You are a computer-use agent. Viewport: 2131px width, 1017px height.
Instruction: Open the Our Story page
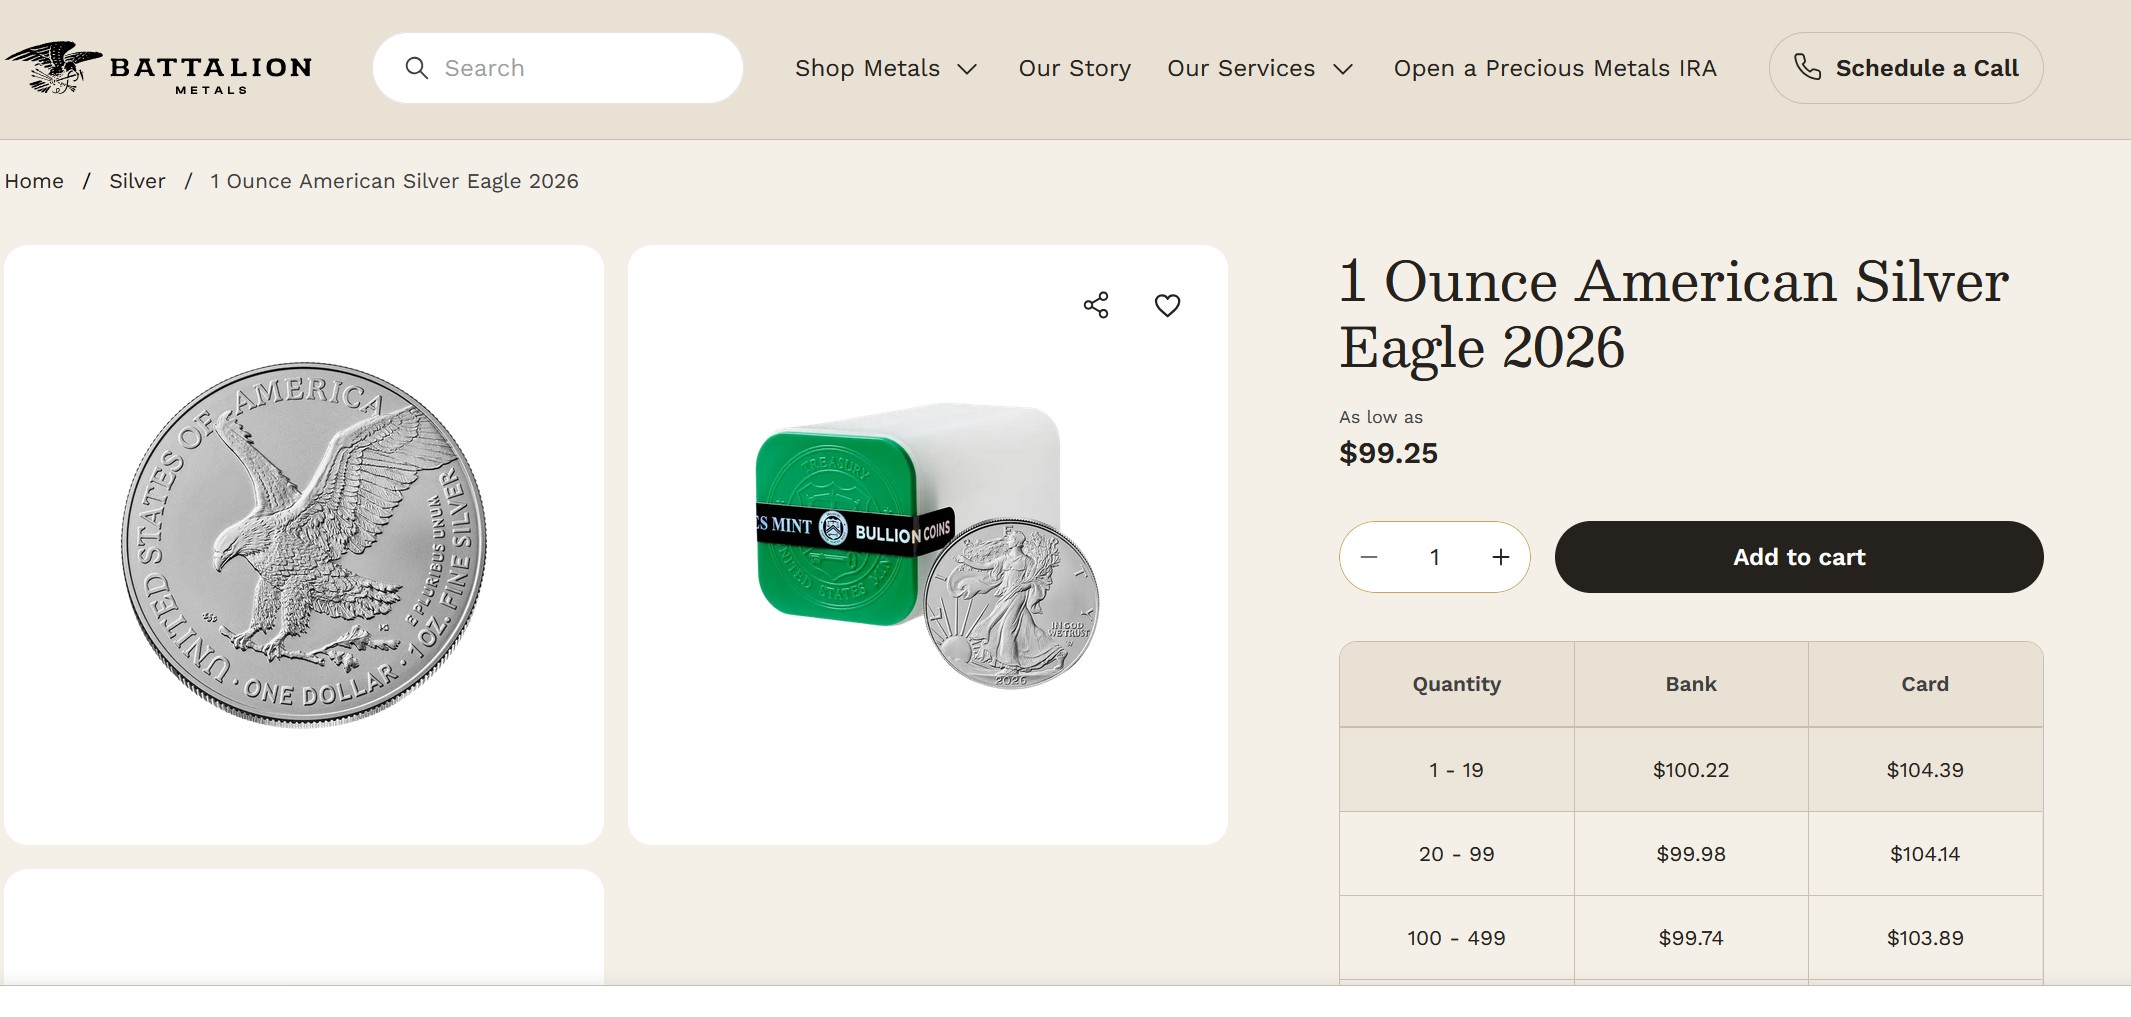(1074, 68)
